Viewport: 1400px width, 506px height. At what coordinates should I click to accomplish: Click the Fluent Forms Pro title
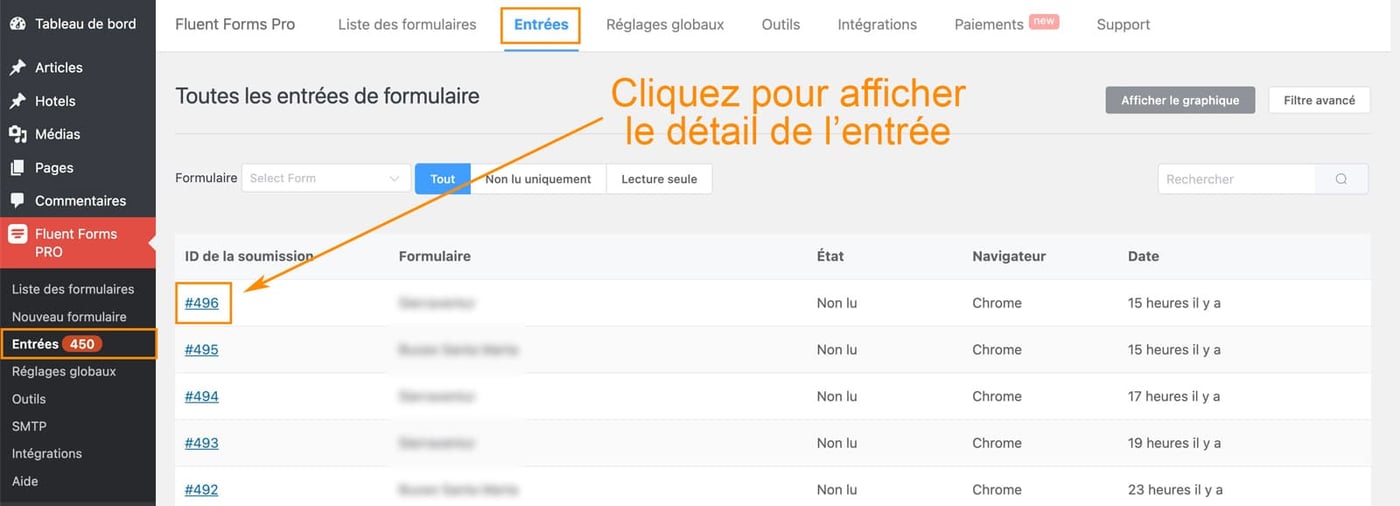[x=235, y=24]
